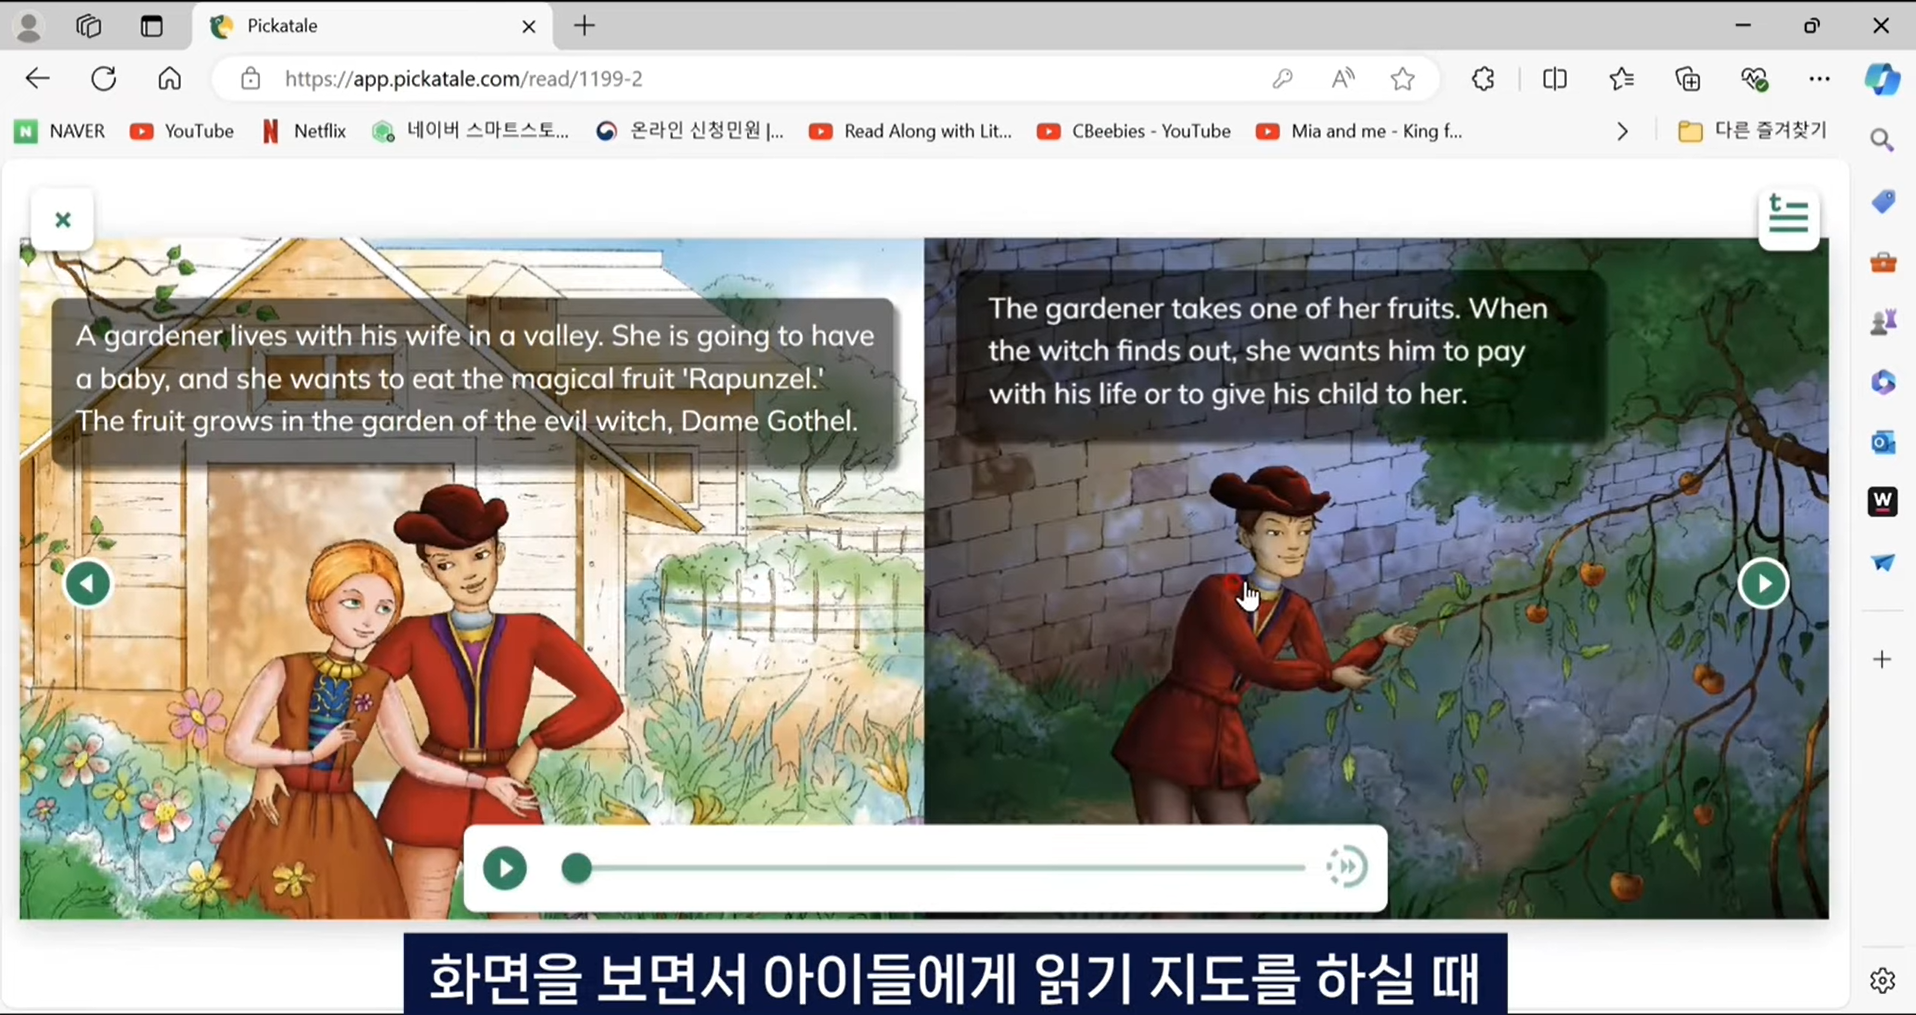Close the Pickatale reader with the X button
The width and height of the screenshot is (1916, 1015).
[62, 219]
